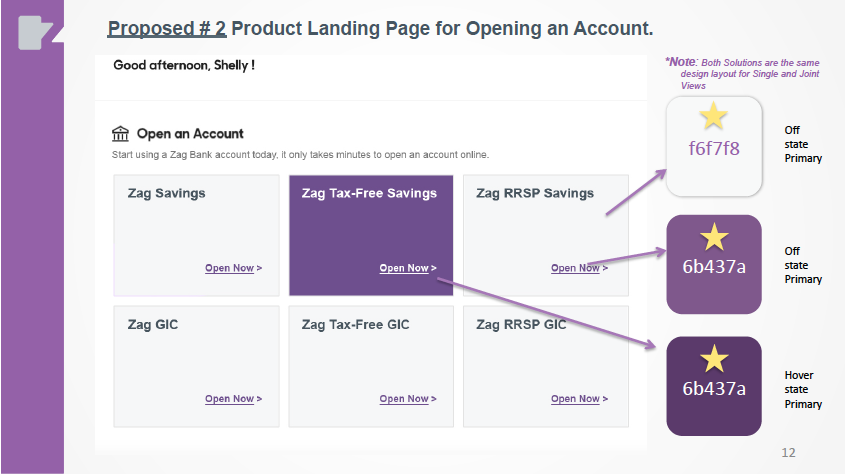Viewport: 845px width, 475px height.
Task: Select the highlighted Zag Tax-Free Savings card
Action: 371,235
